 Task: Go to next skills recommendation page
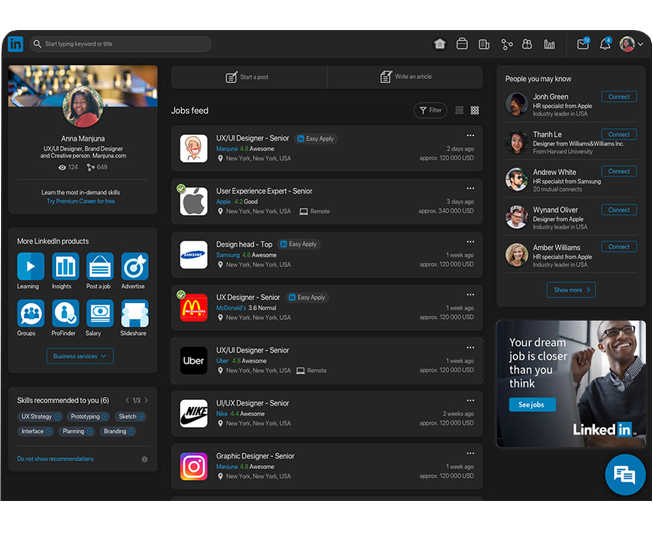[x=146, y=400]
